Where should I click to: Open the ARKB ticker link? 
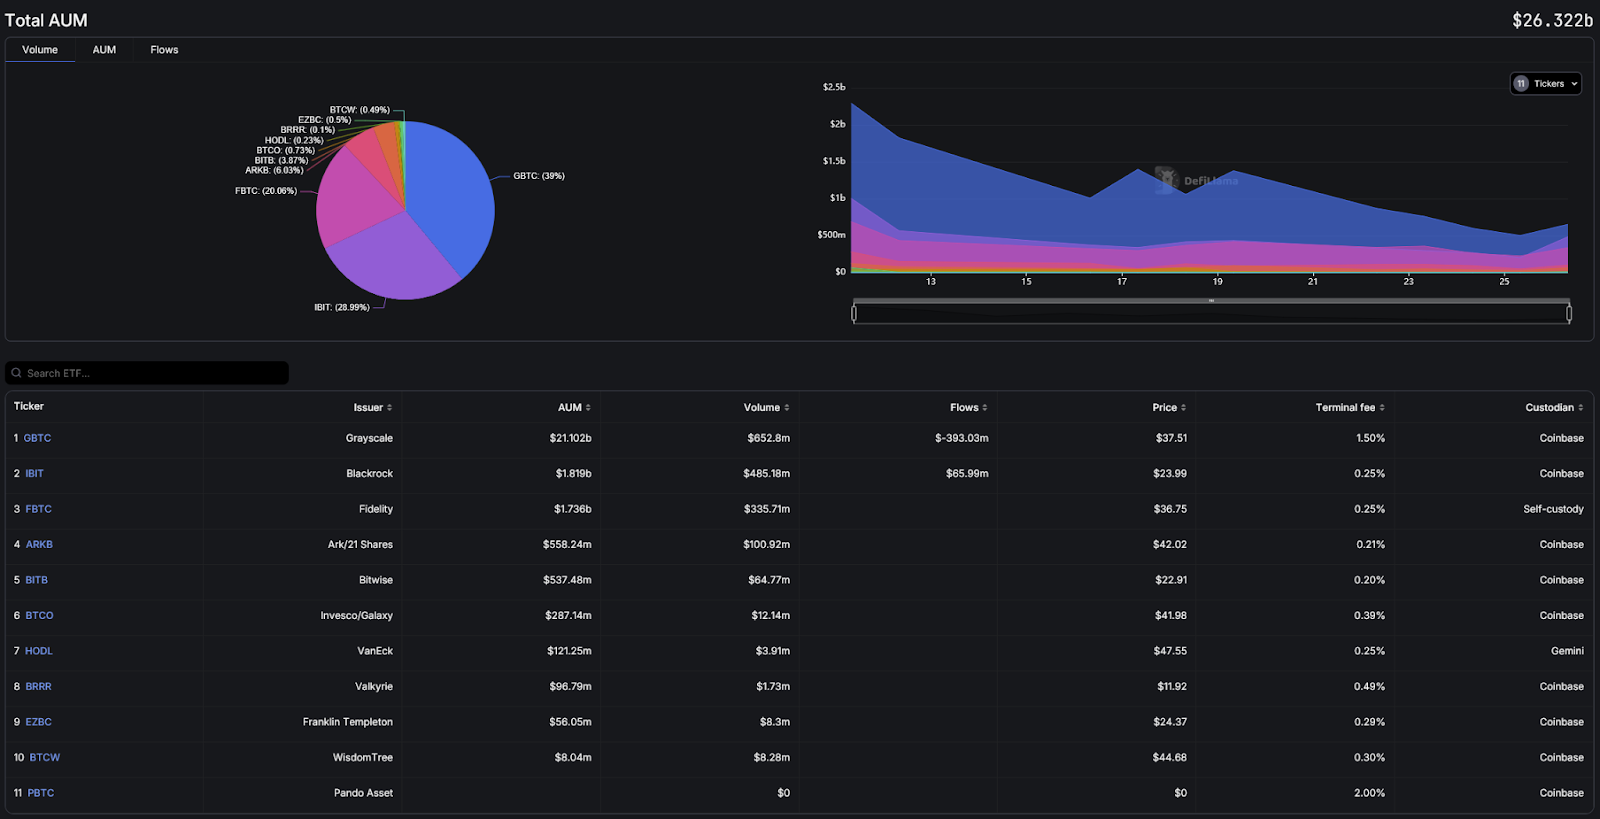tap(39, 545)
